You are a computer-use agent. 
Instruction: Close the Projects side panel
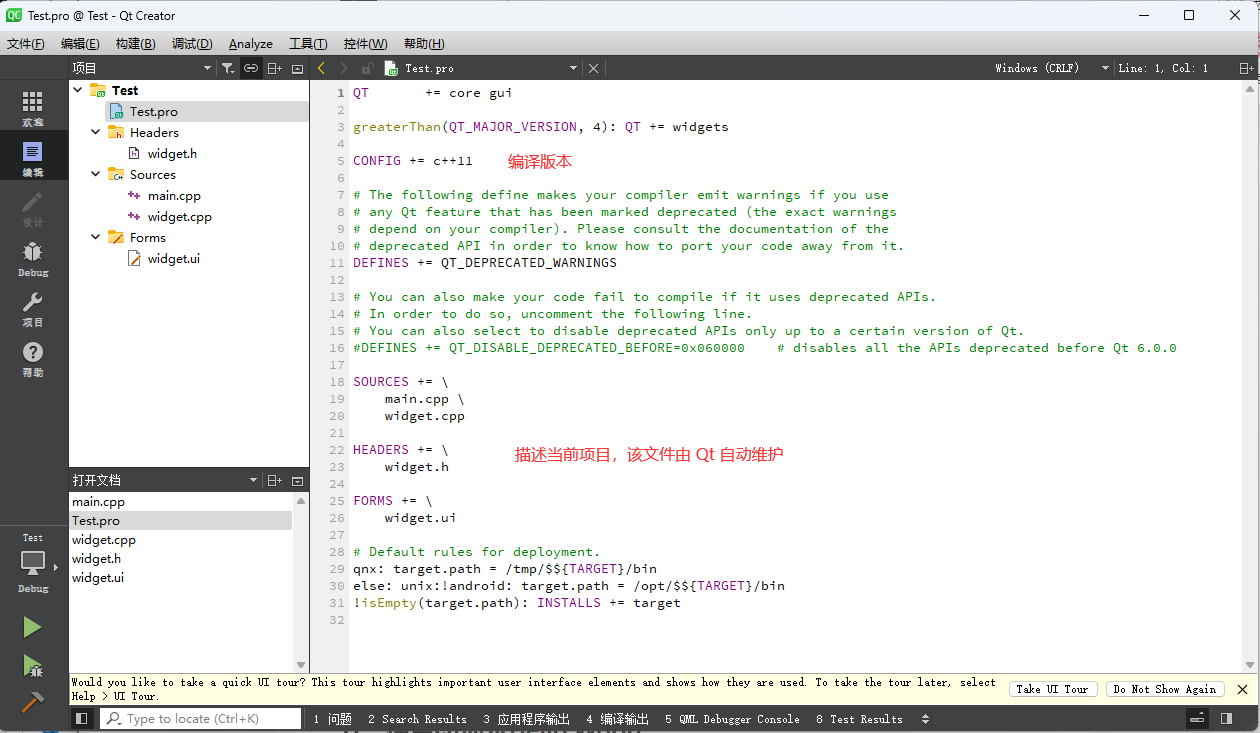pos(297,68)
